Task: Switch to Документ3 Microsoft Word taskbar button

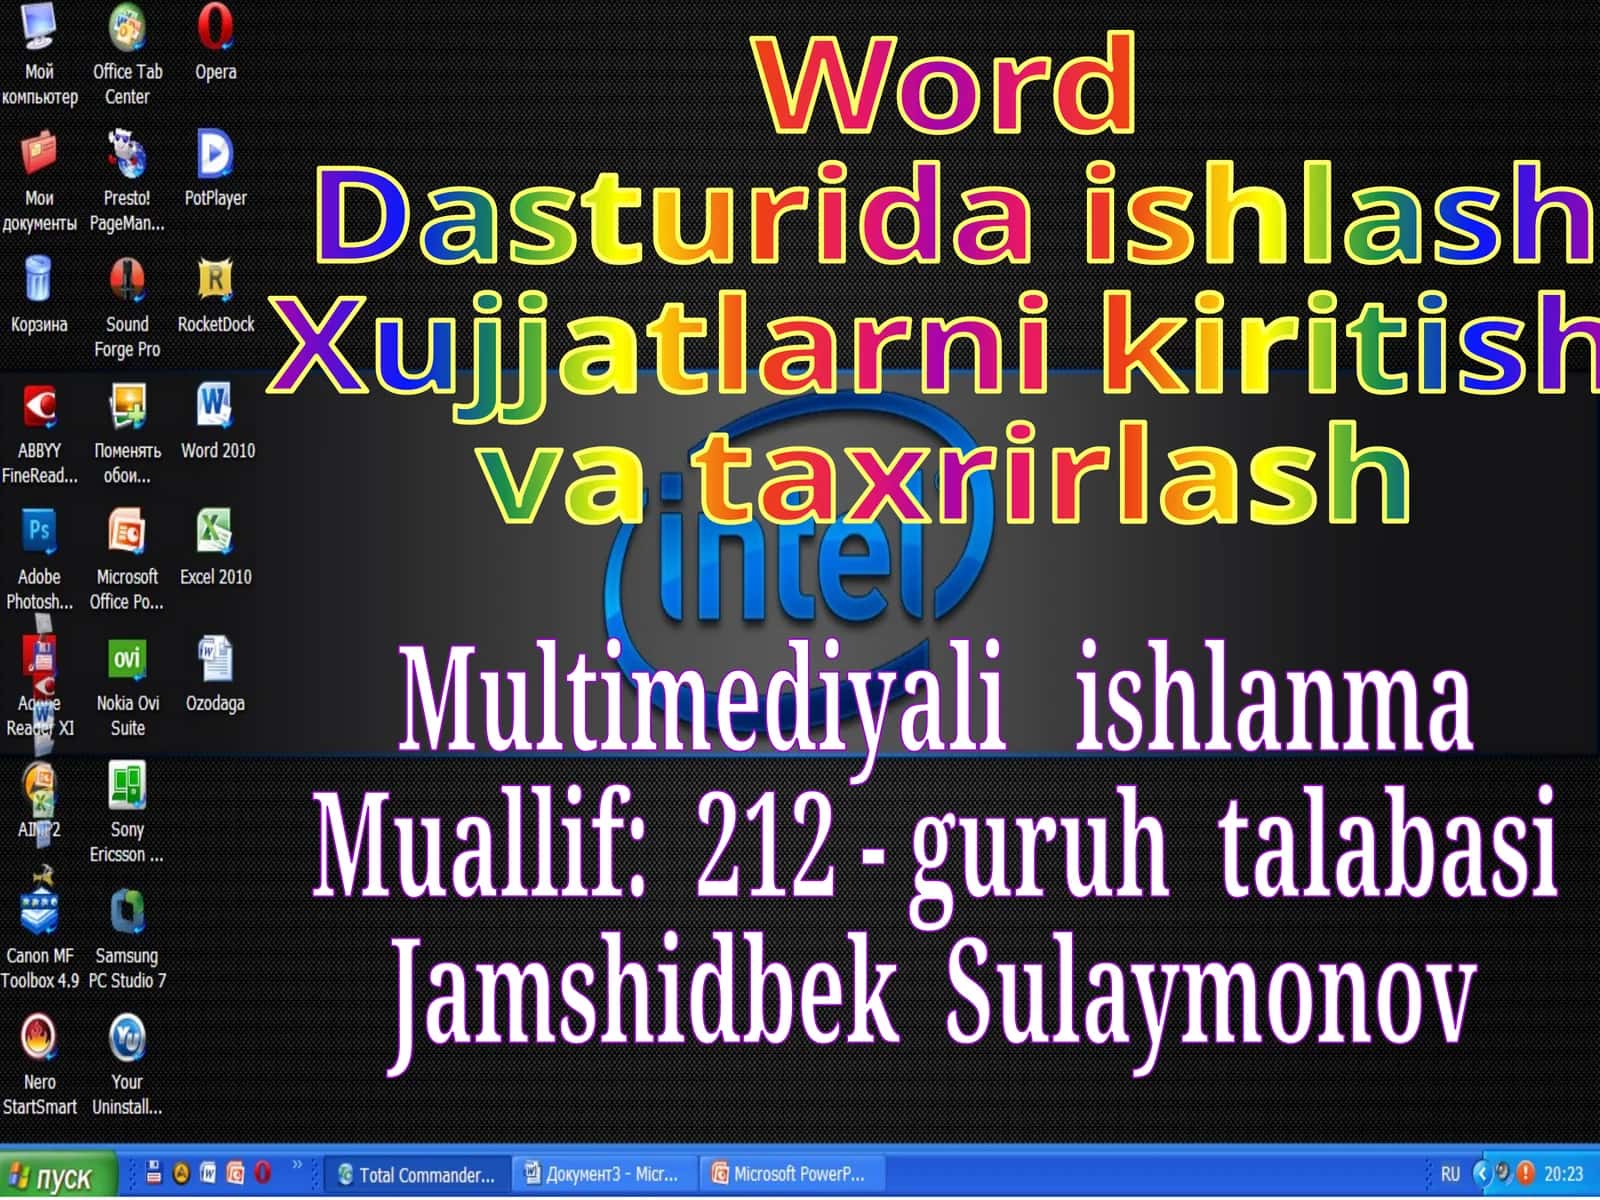Action: (603, 1174)
